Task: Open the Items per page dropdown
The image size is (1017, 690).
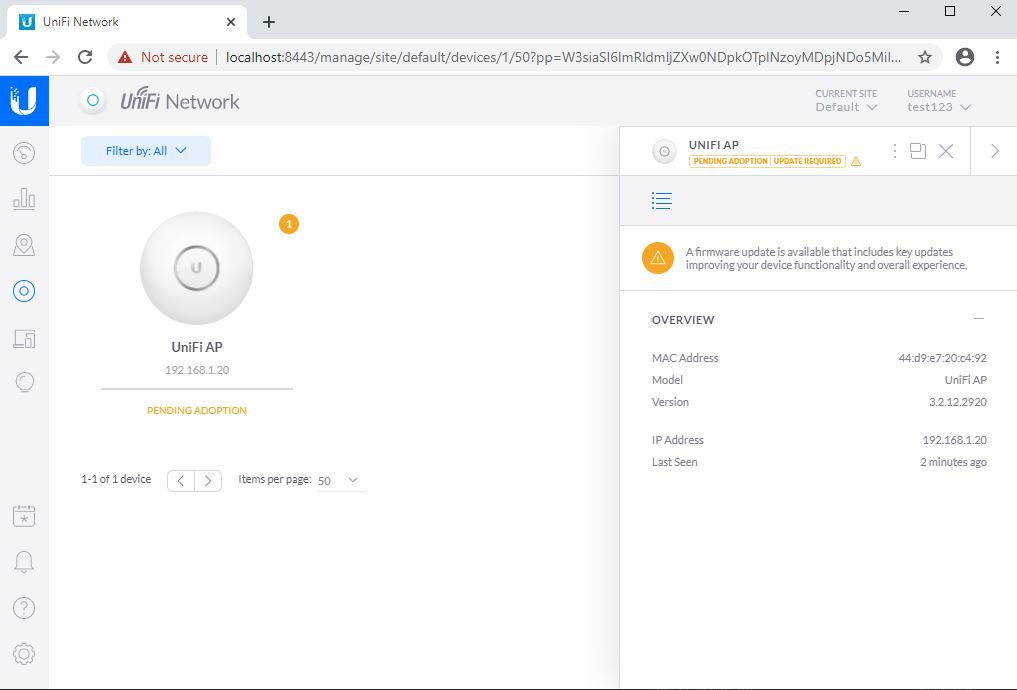Action: (341, 481)
